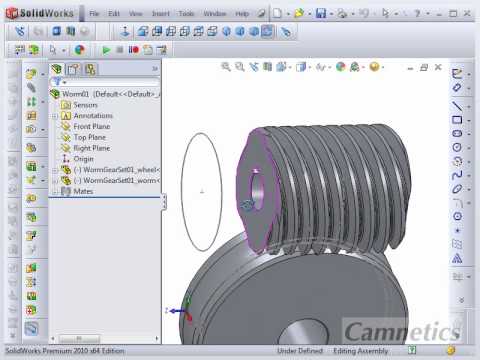The image size is (480, 360).
Task: Open the Window menu
Action: pyautogui.click(x=215, y=14)
